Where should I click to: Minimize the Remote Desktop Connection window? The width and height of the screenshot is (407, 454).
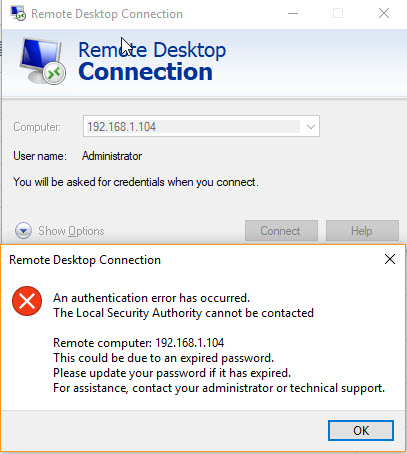pyautogui.click(x=293, y=13)
